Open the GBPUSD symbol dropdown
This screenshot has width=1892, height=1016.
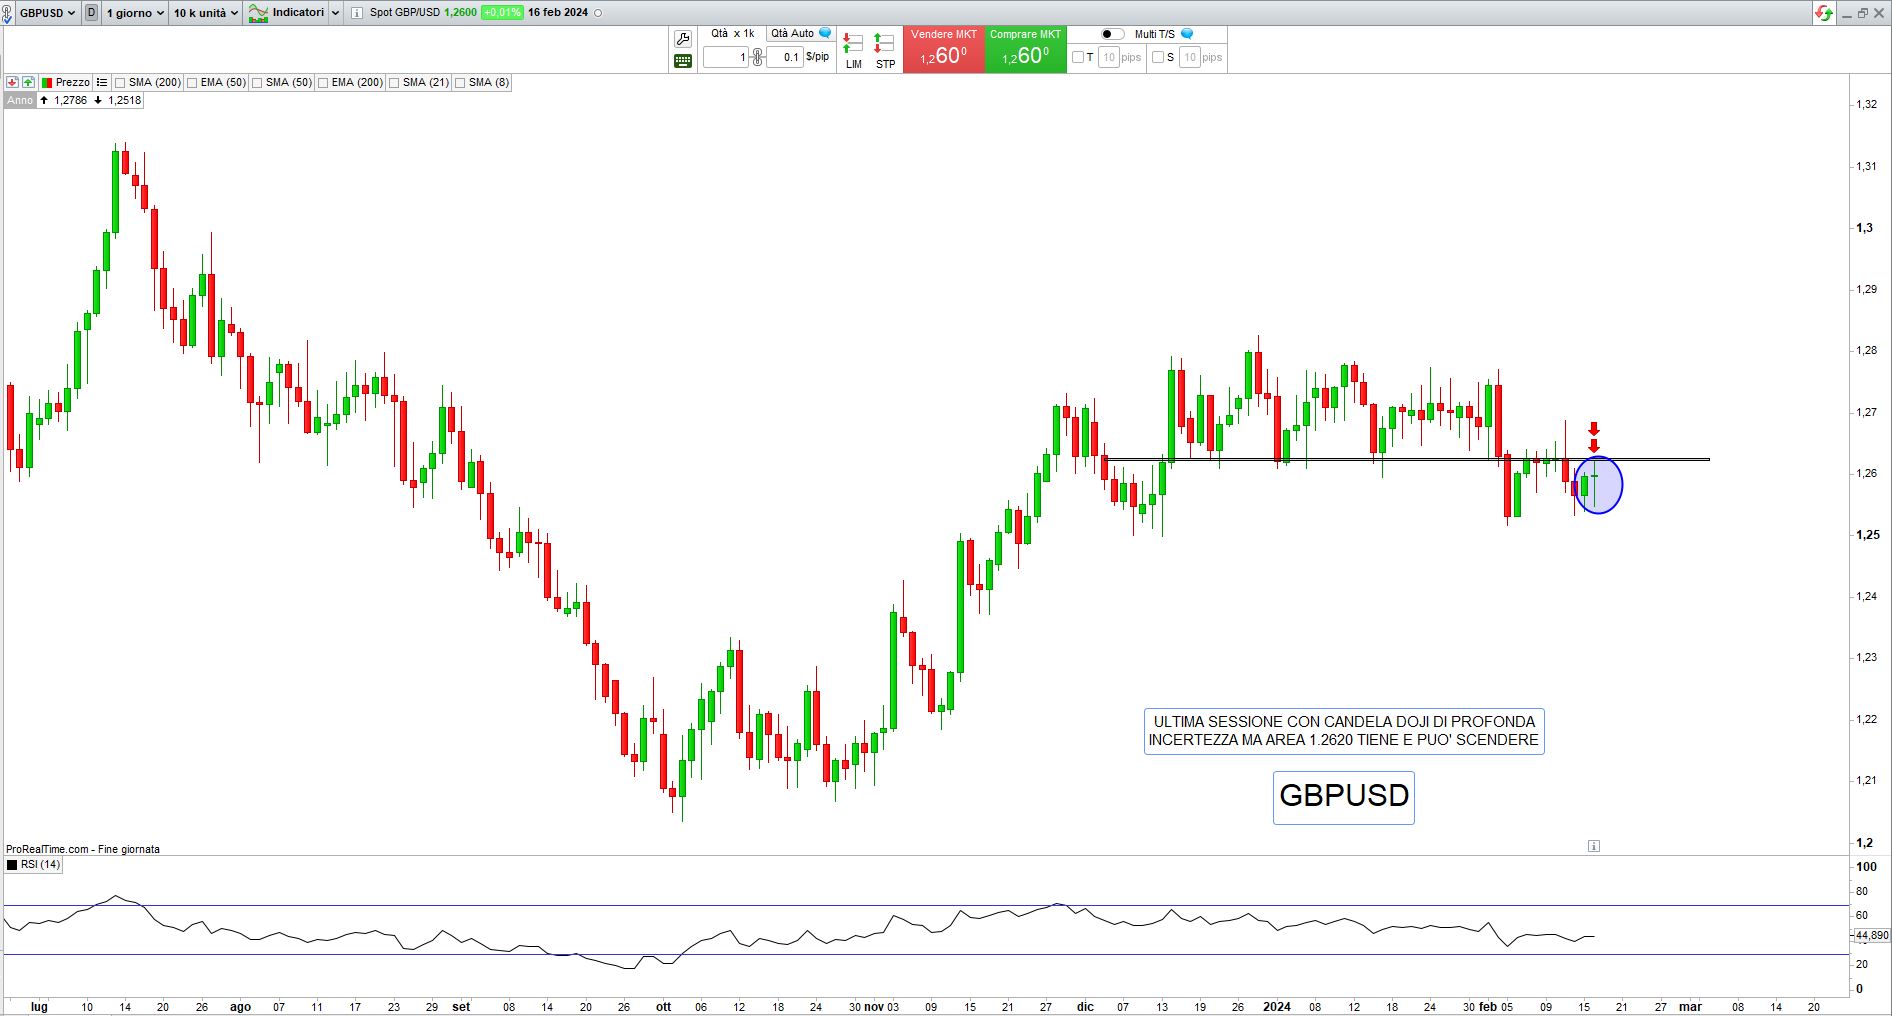(46, 13)
